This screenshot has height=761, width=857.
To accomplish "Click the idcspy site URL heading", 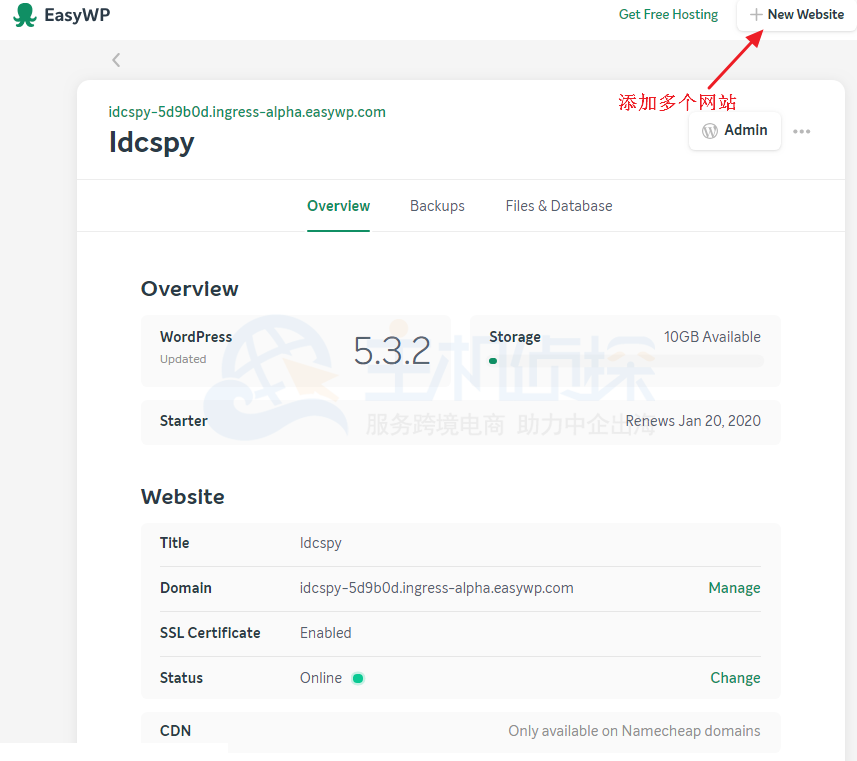I will 247,112.
